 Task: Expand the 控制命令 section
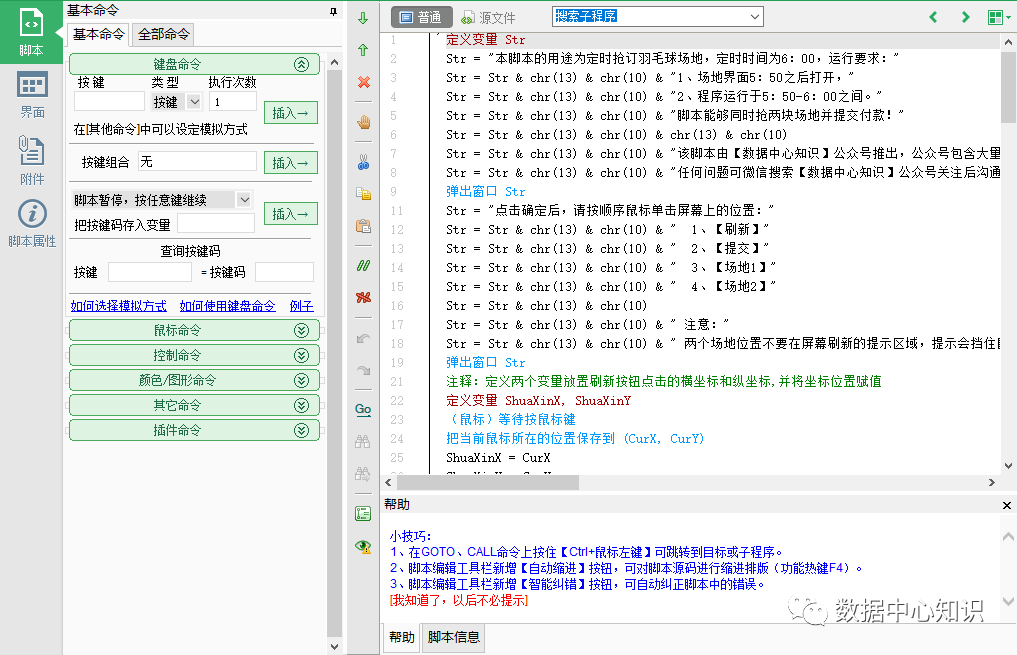point(302,355)
